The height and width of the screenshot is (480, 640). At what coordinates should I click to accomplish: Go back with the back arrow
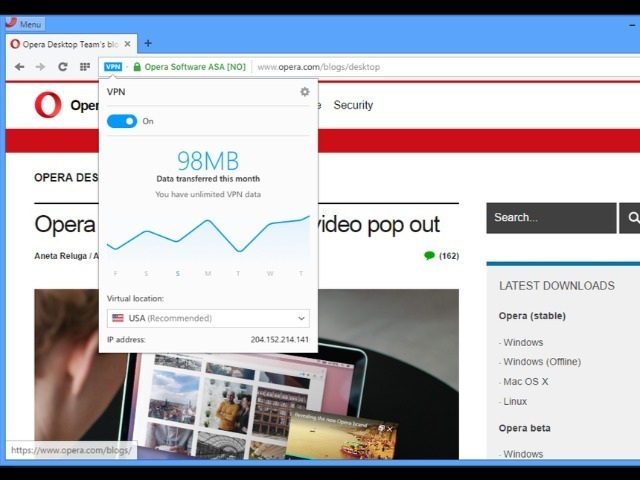click(x=19, y=67)
